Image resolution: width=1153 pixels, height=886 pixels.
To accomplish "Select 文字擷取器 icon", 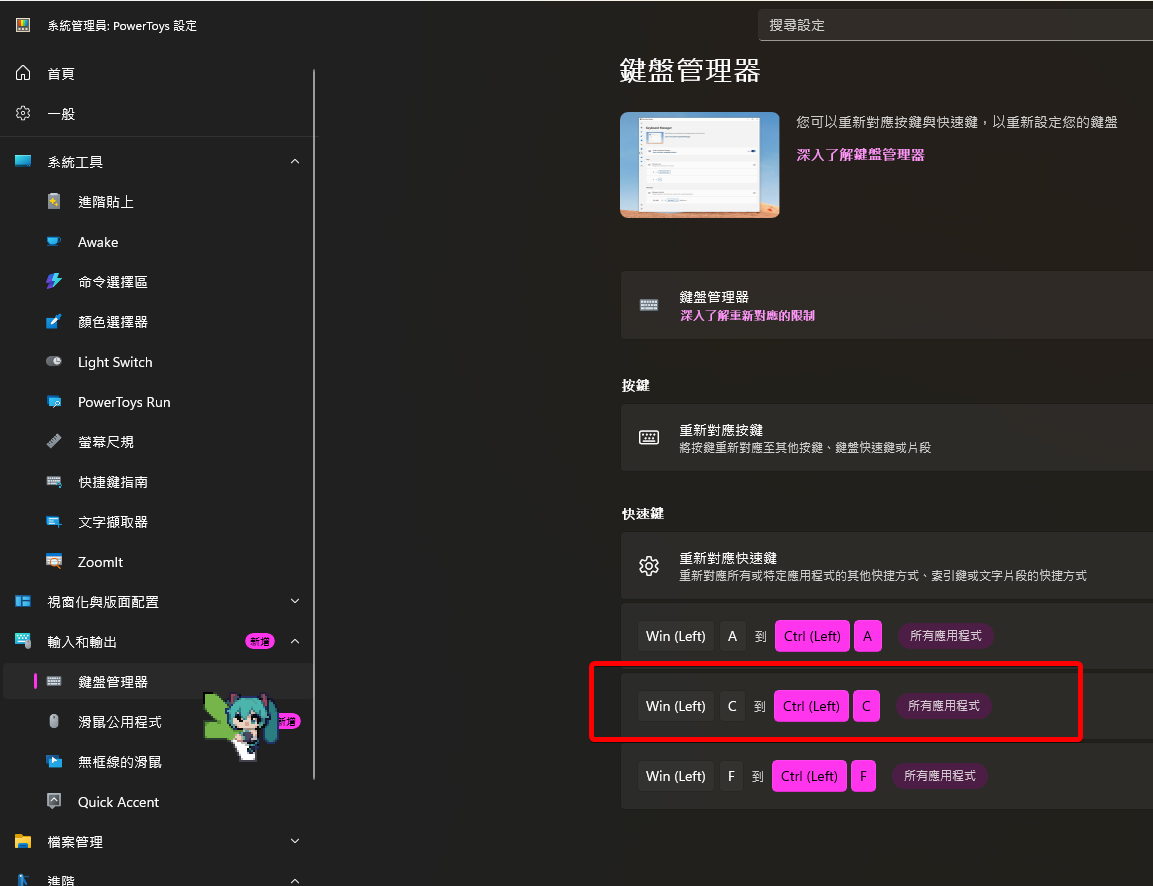I will point(54,521).
